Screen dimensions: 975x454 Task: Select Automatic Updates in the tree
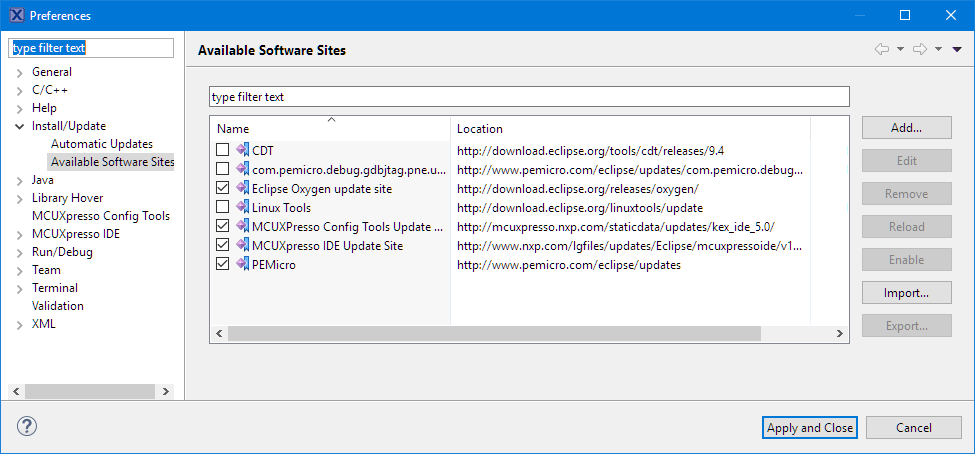[x=101, y=144]
